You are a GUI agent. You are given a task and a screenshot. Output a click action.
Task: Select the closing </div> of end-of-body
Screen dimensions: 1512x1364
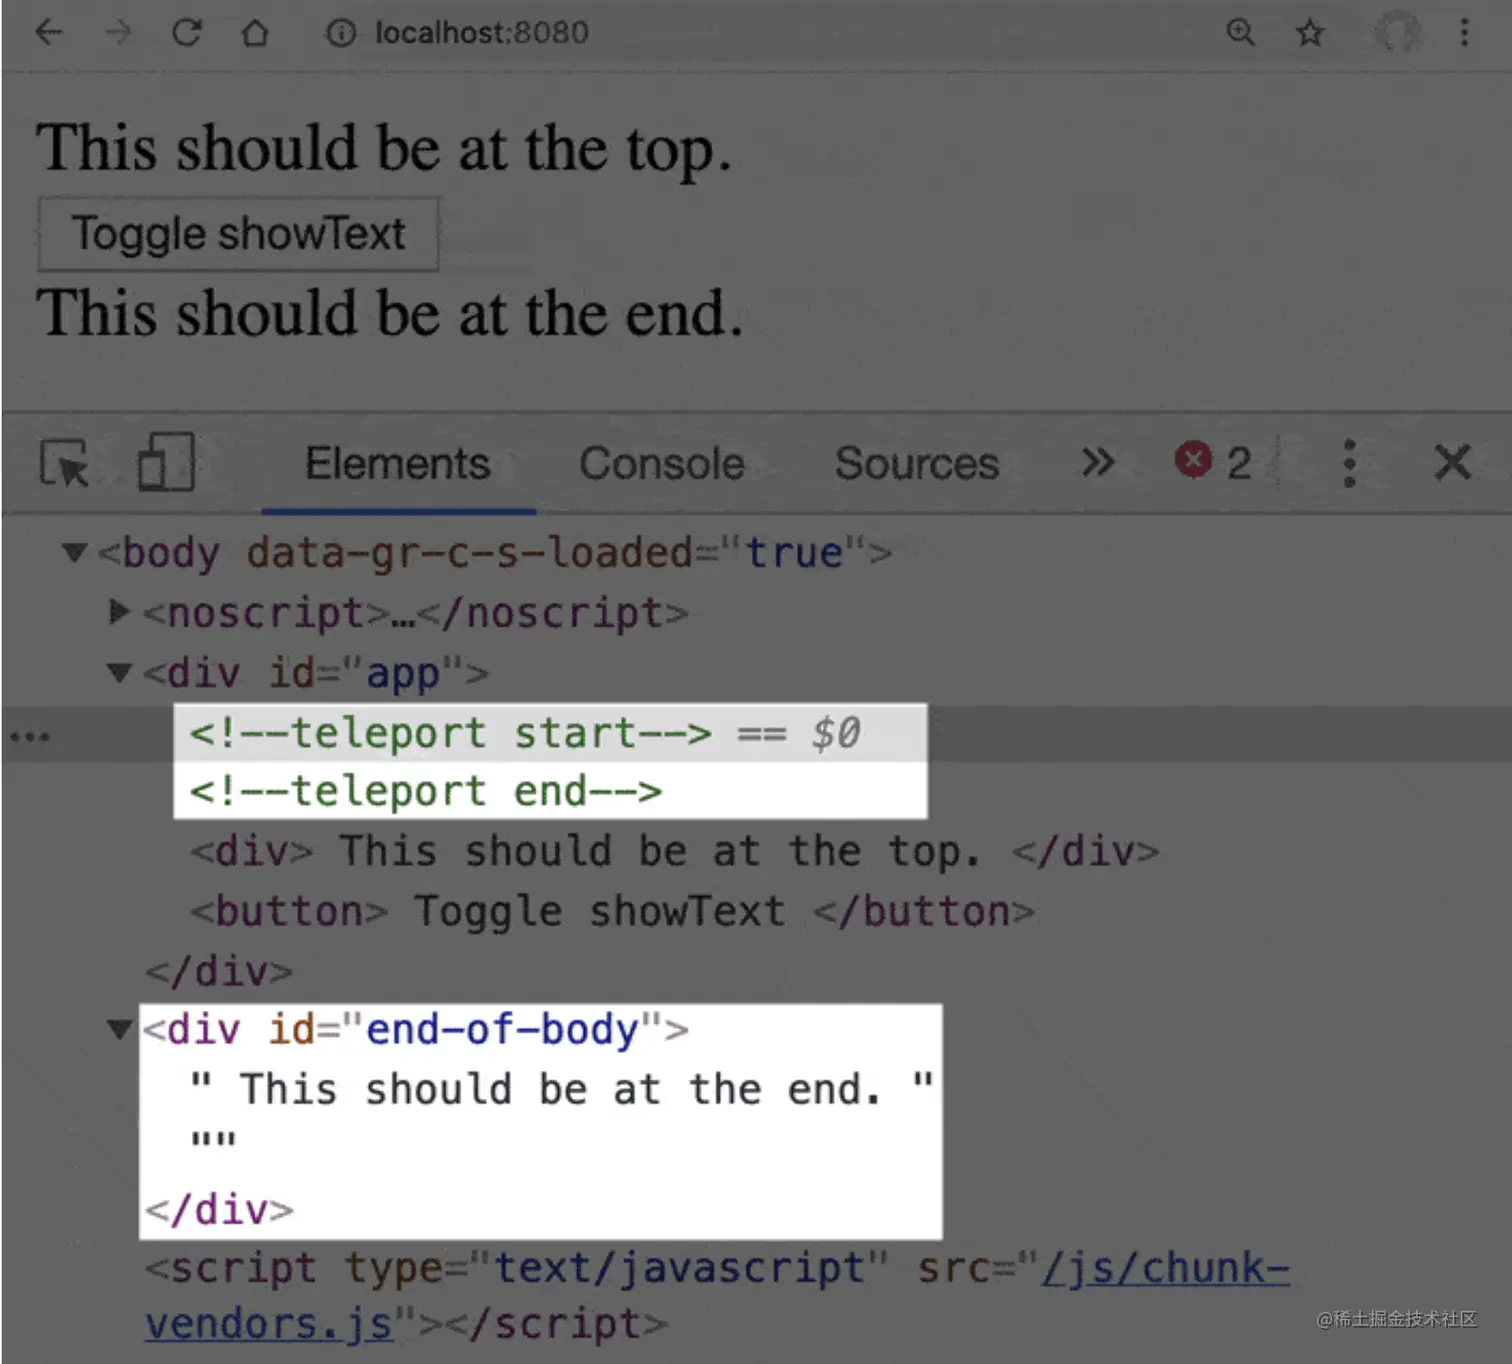point(219,1210)
